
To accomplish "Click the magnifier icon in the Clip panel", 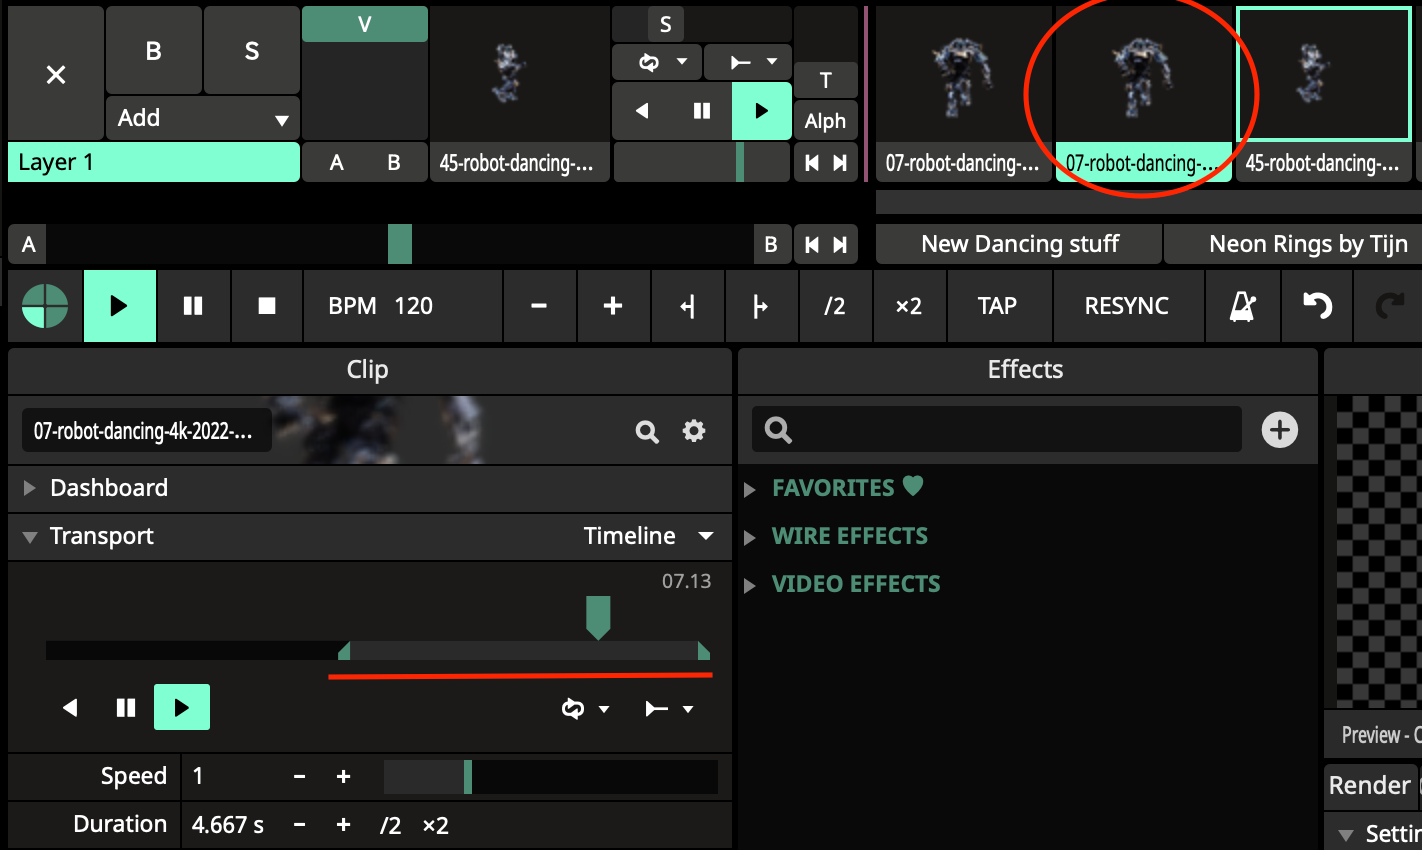I will tap(647, 431).
